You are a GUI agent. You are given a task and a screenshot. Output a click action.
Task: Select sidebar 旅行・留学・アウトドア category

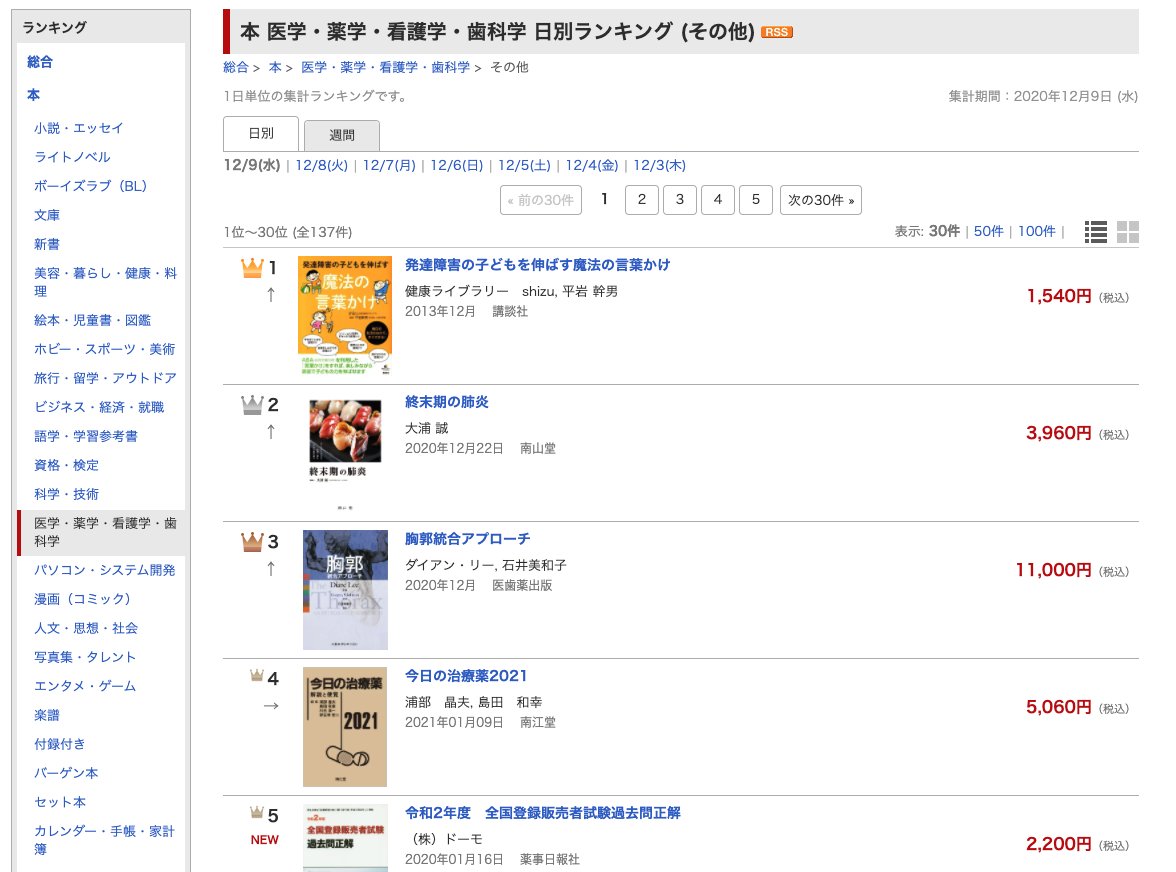(105, 378)
